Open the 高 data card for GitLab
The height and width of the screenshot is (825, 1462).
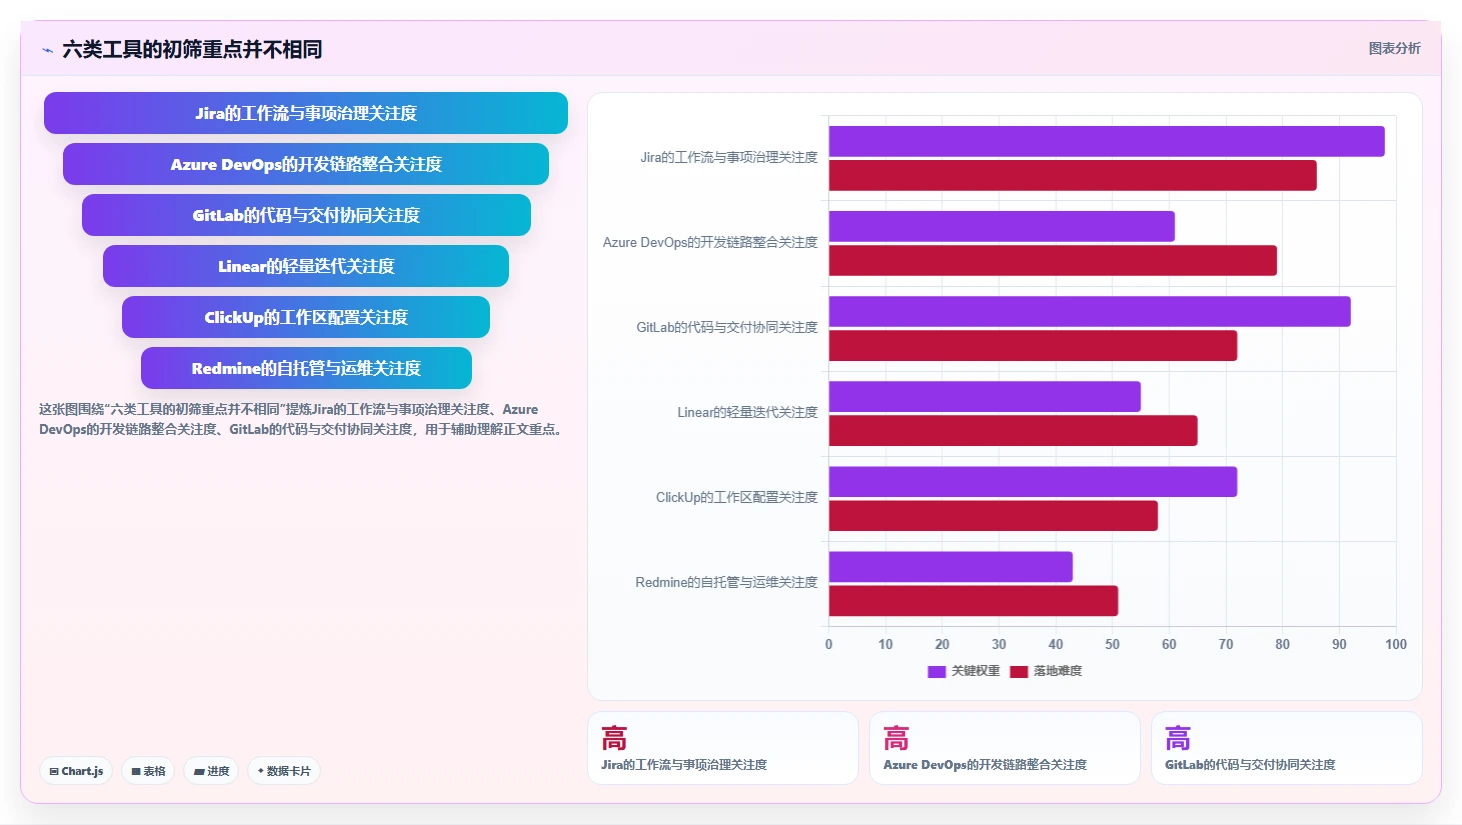point(1287,748)
